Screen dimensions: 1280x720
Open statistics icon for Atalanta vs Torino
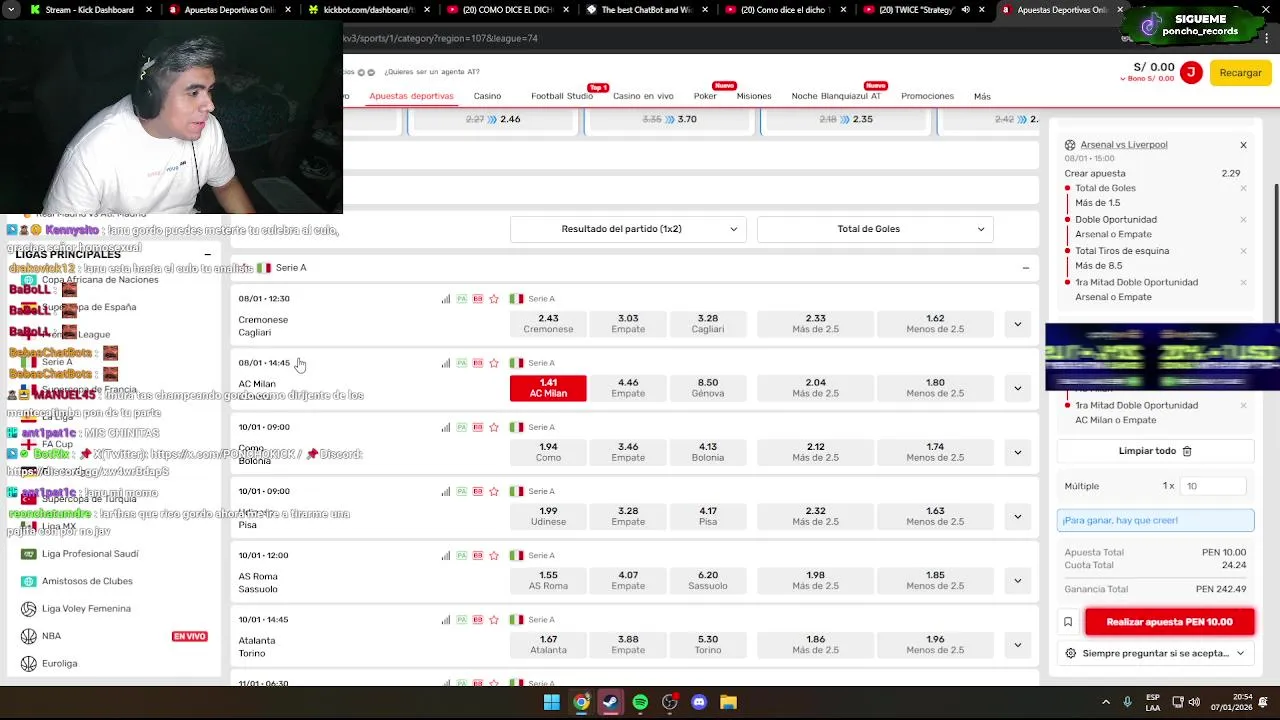tap(446, 619)
